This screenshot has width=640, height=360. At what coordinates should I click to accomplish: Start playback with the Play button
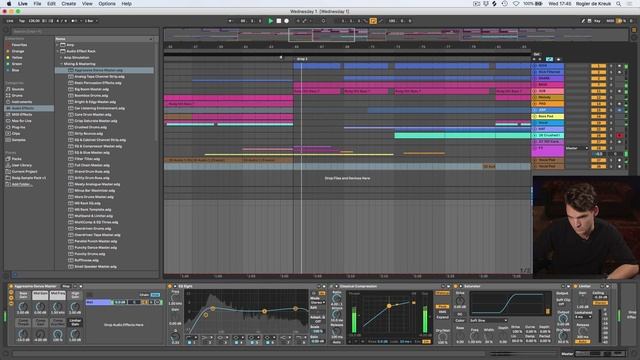[x=270, y=21]
